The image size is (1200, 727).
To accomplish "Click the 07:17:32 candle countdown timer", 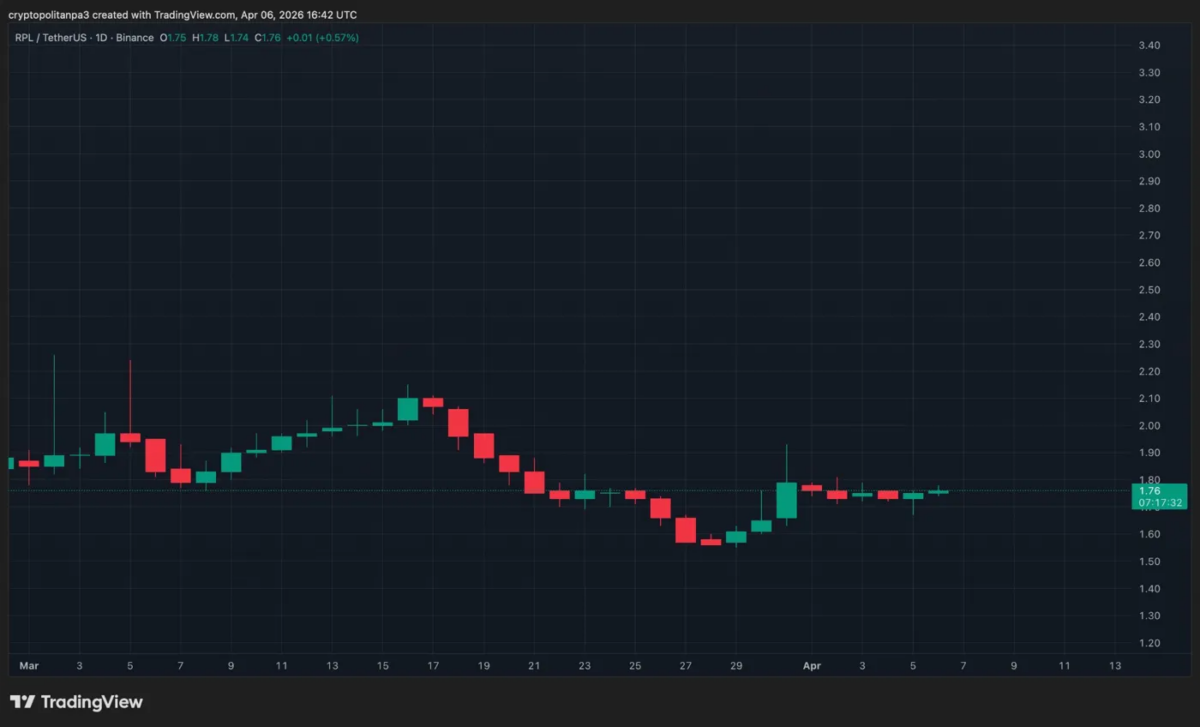I will coord(1159,503).
